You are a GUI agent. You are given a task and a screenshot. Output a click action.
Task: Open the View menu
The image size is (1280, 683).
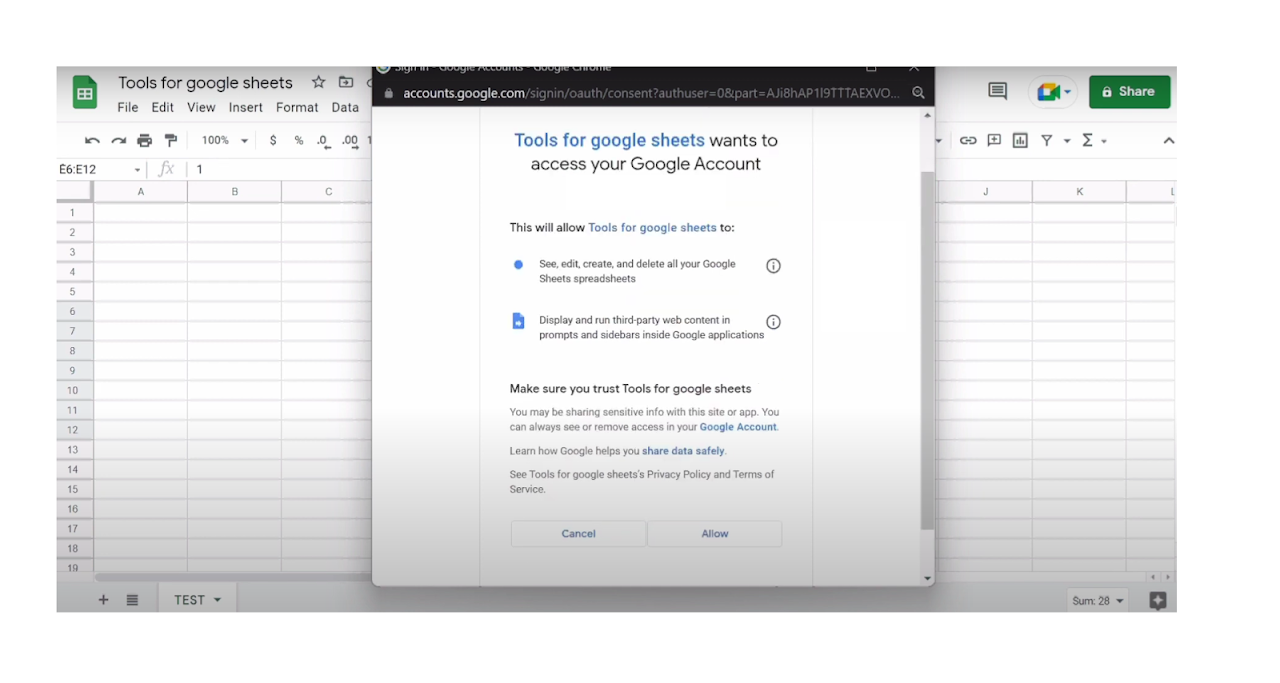click(x=201, y=107)
